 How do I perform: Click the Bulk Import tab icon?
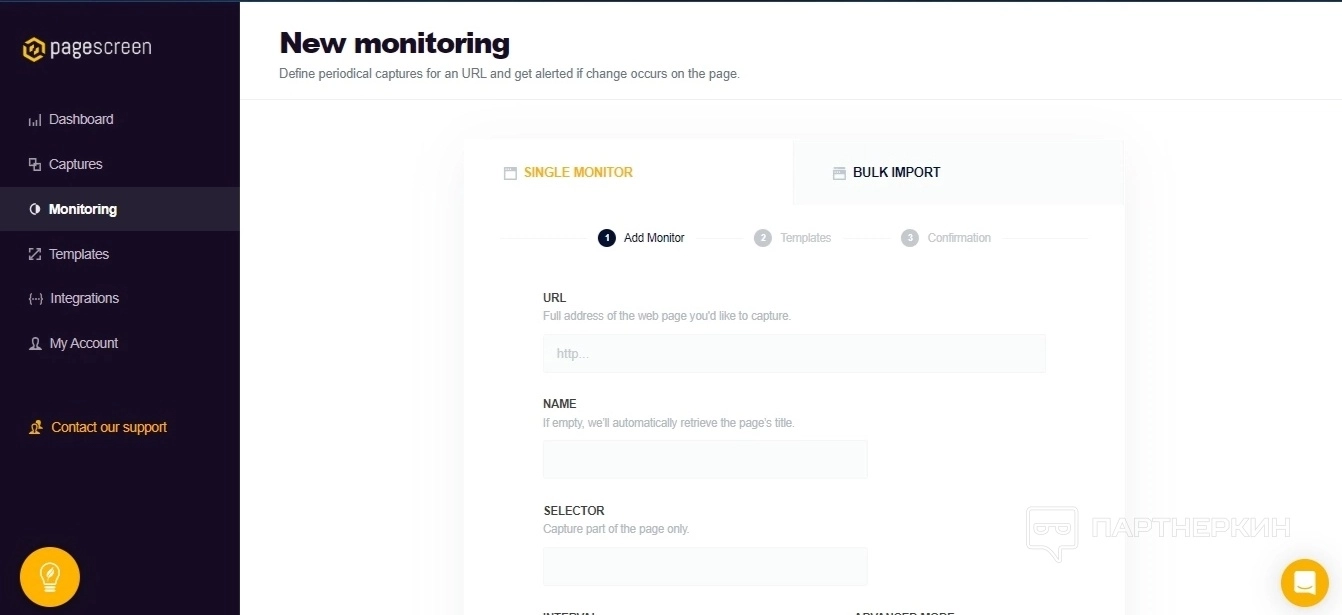pos(839,173)
